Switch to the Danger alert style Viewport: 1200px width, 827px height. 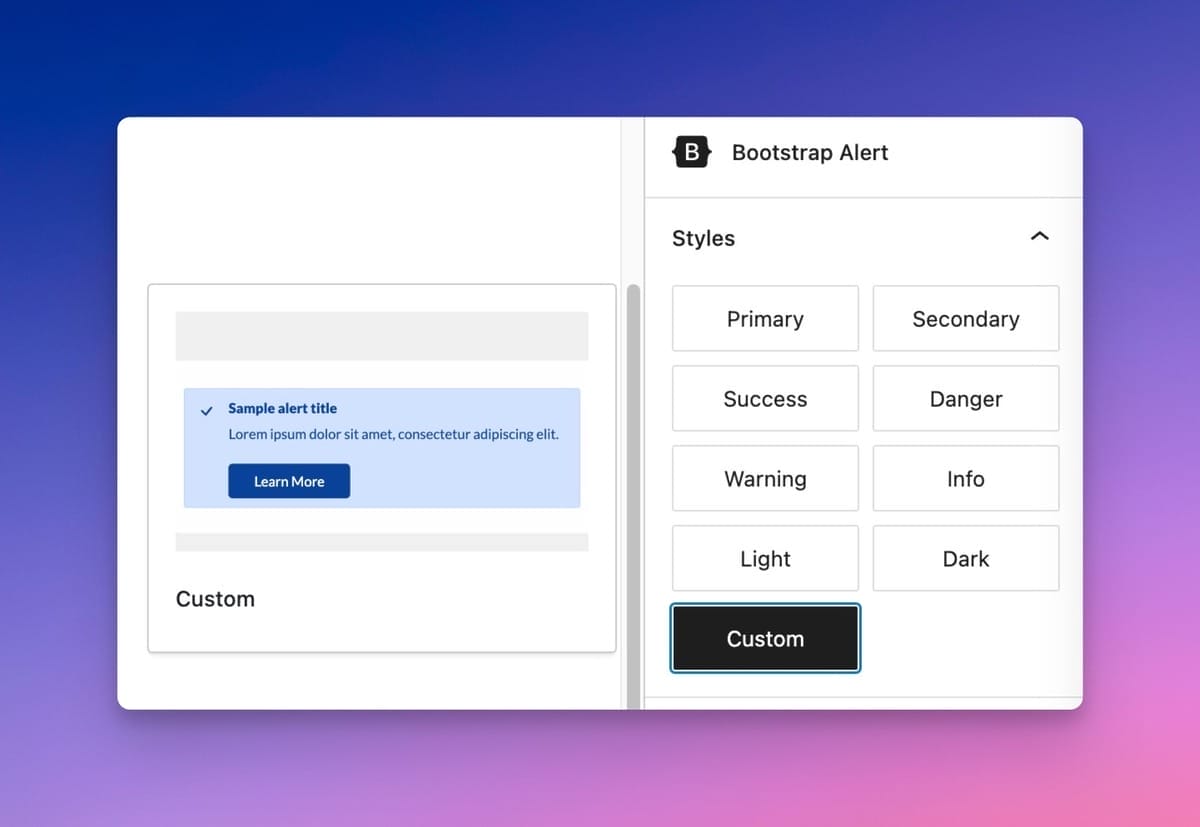pos(965,399)
